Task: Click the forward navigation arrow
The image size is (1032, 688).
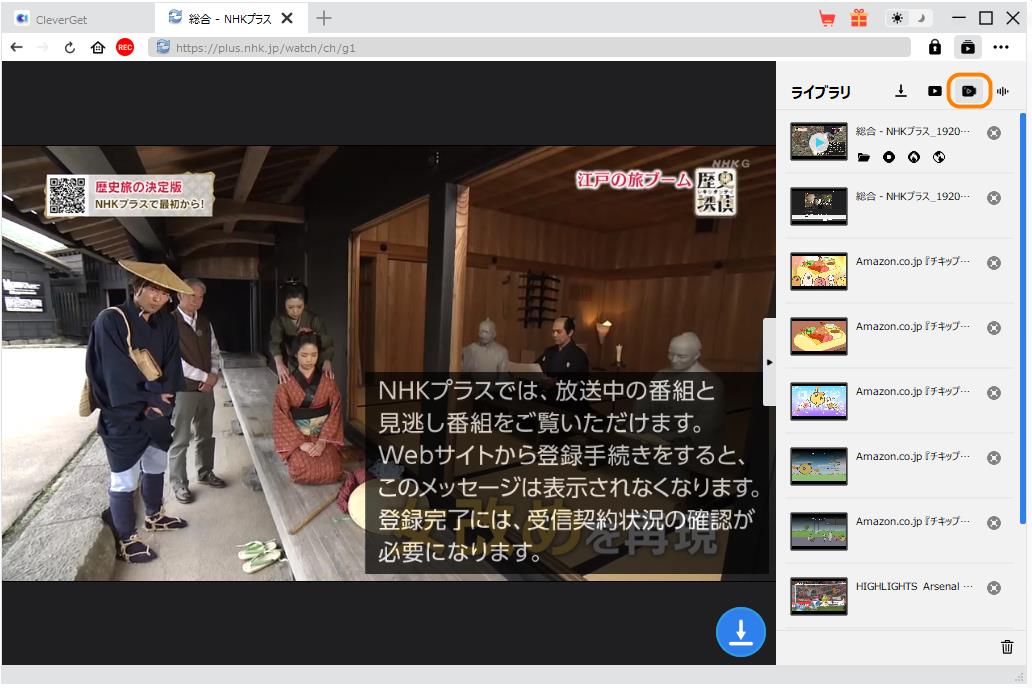Action: (x=43, y=47)
